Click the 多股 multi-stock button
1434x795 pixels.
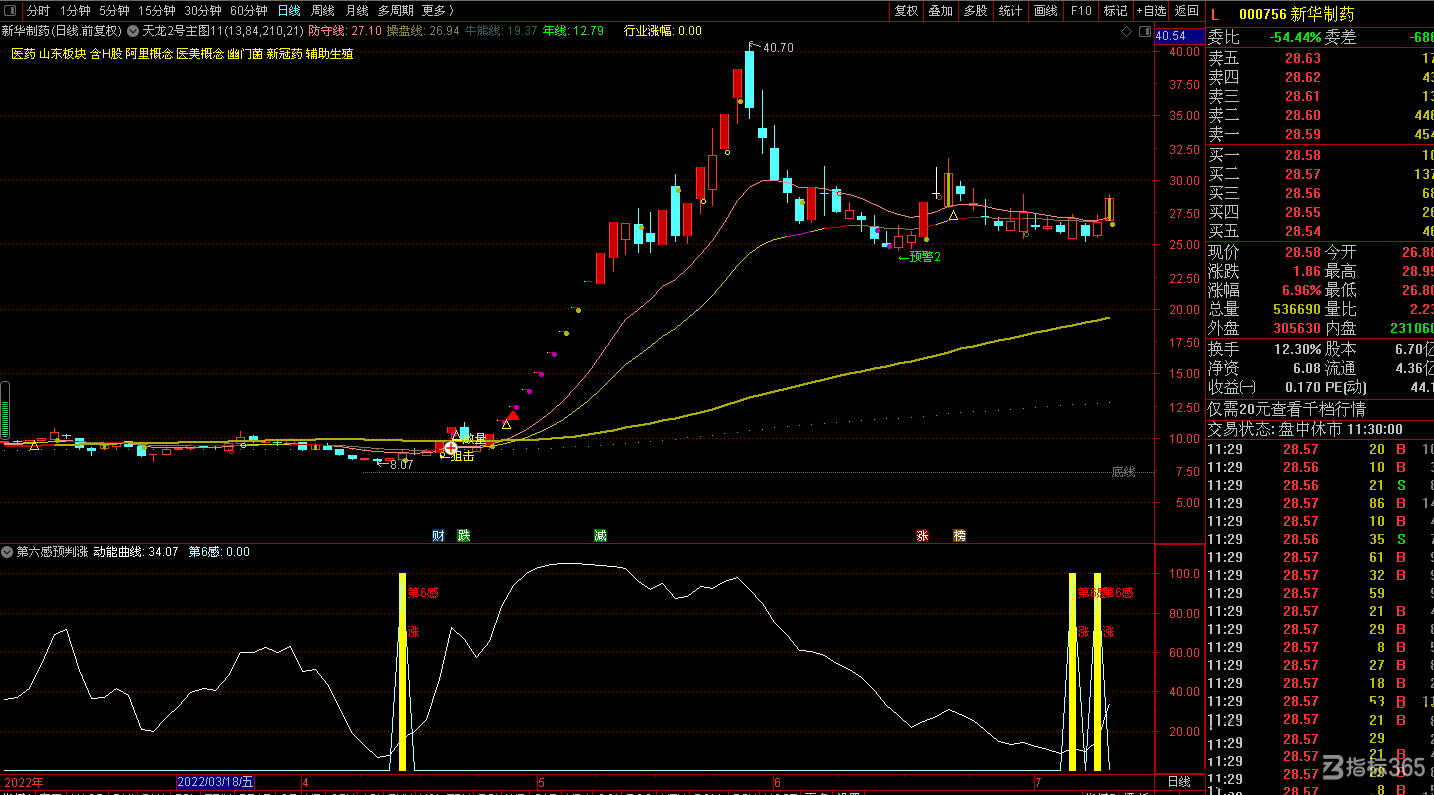pyautogui.click(x=975, y=11)
